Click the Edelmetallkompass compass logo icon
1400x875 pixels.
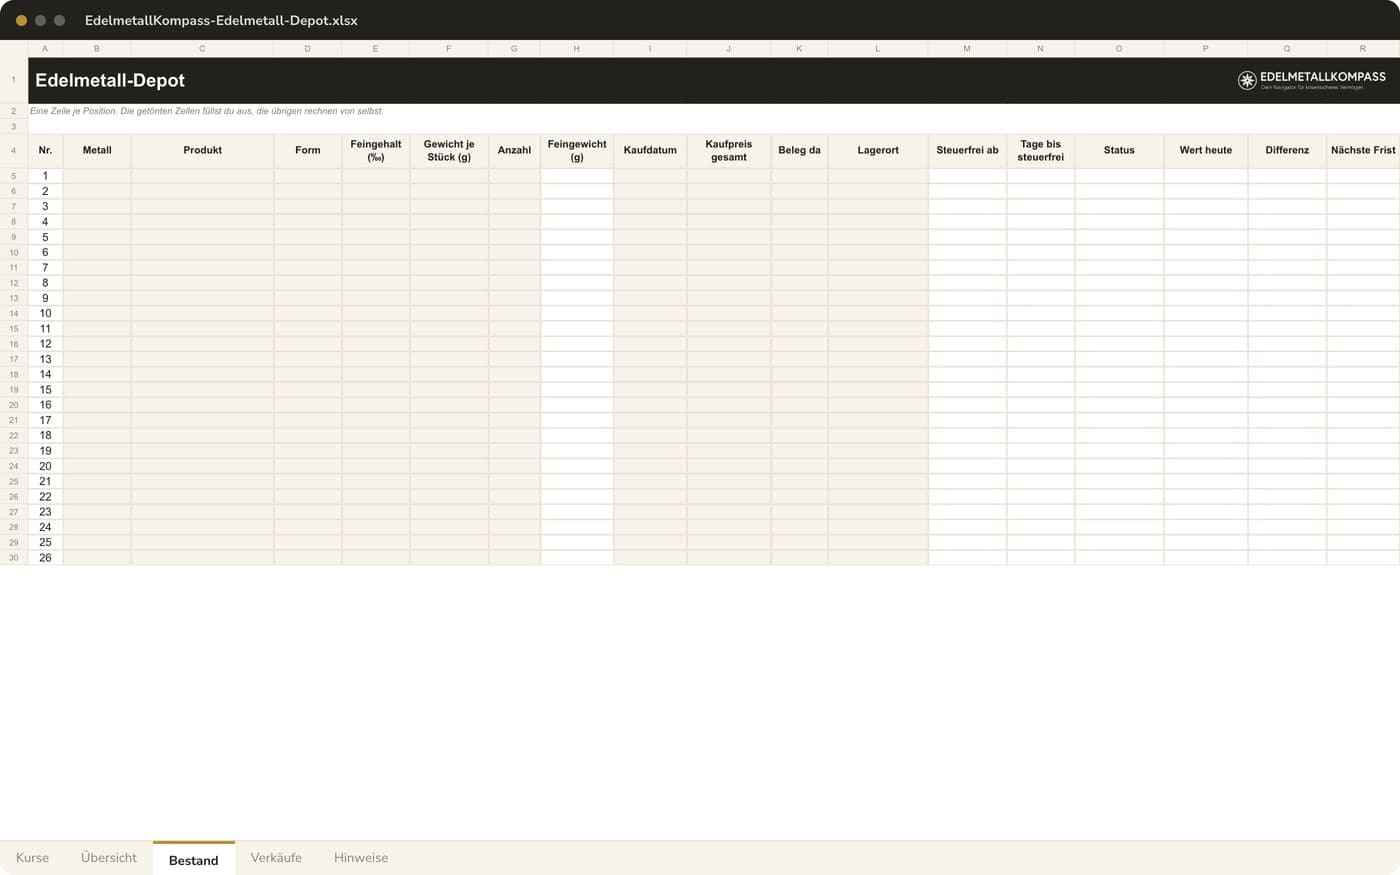1247,80
